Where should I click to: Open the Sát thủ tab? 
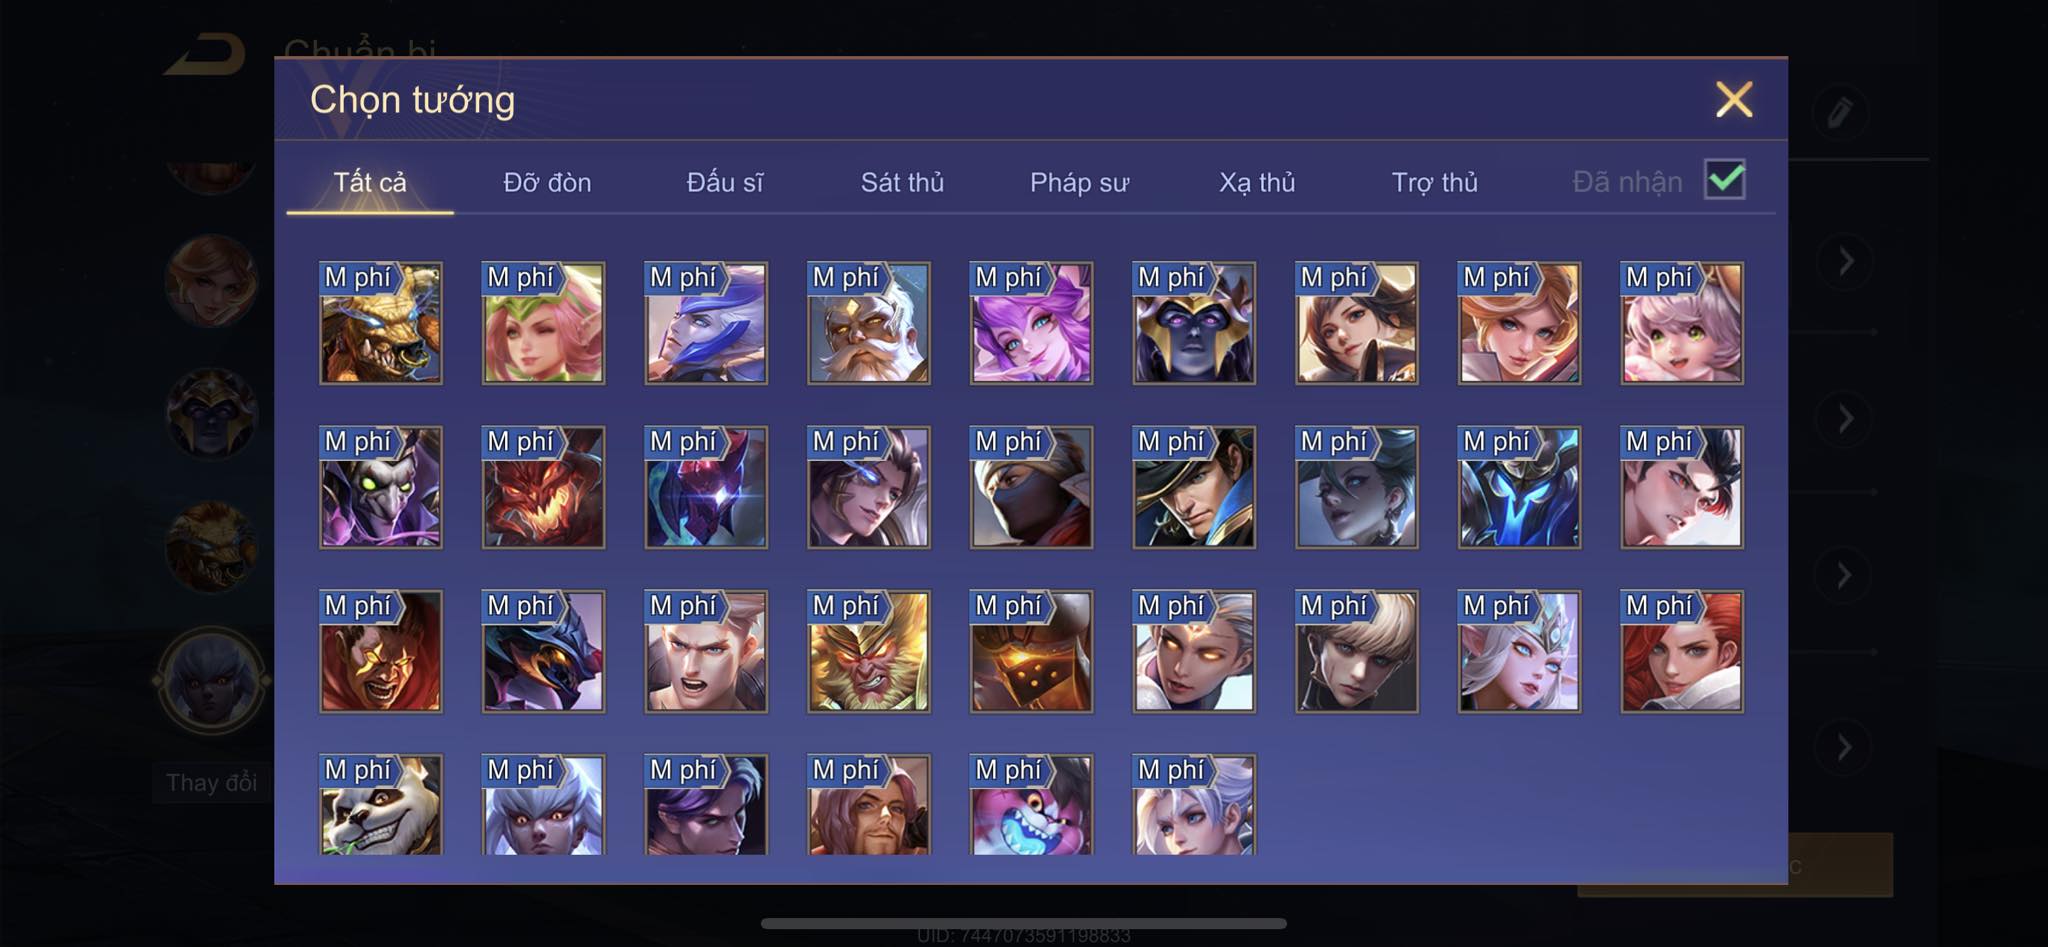point(902,182)
